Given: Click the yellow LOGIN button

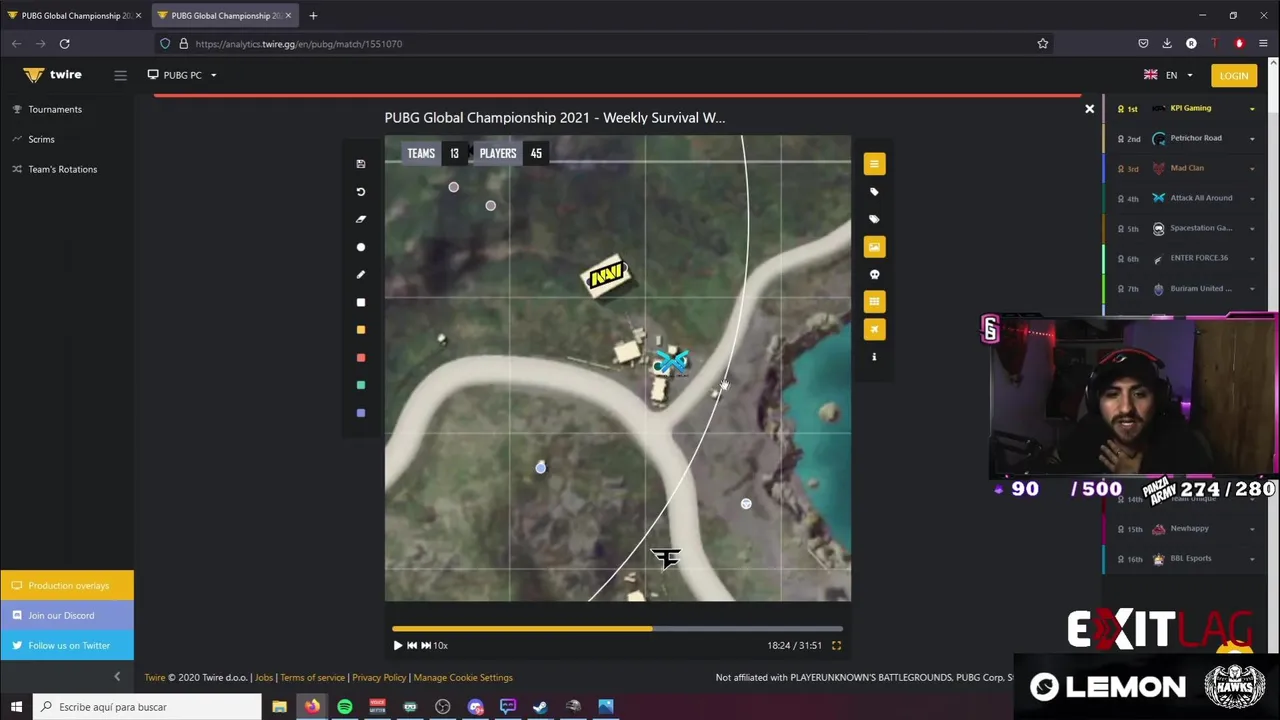Looking at the screenshot, I should point(1234,75).
